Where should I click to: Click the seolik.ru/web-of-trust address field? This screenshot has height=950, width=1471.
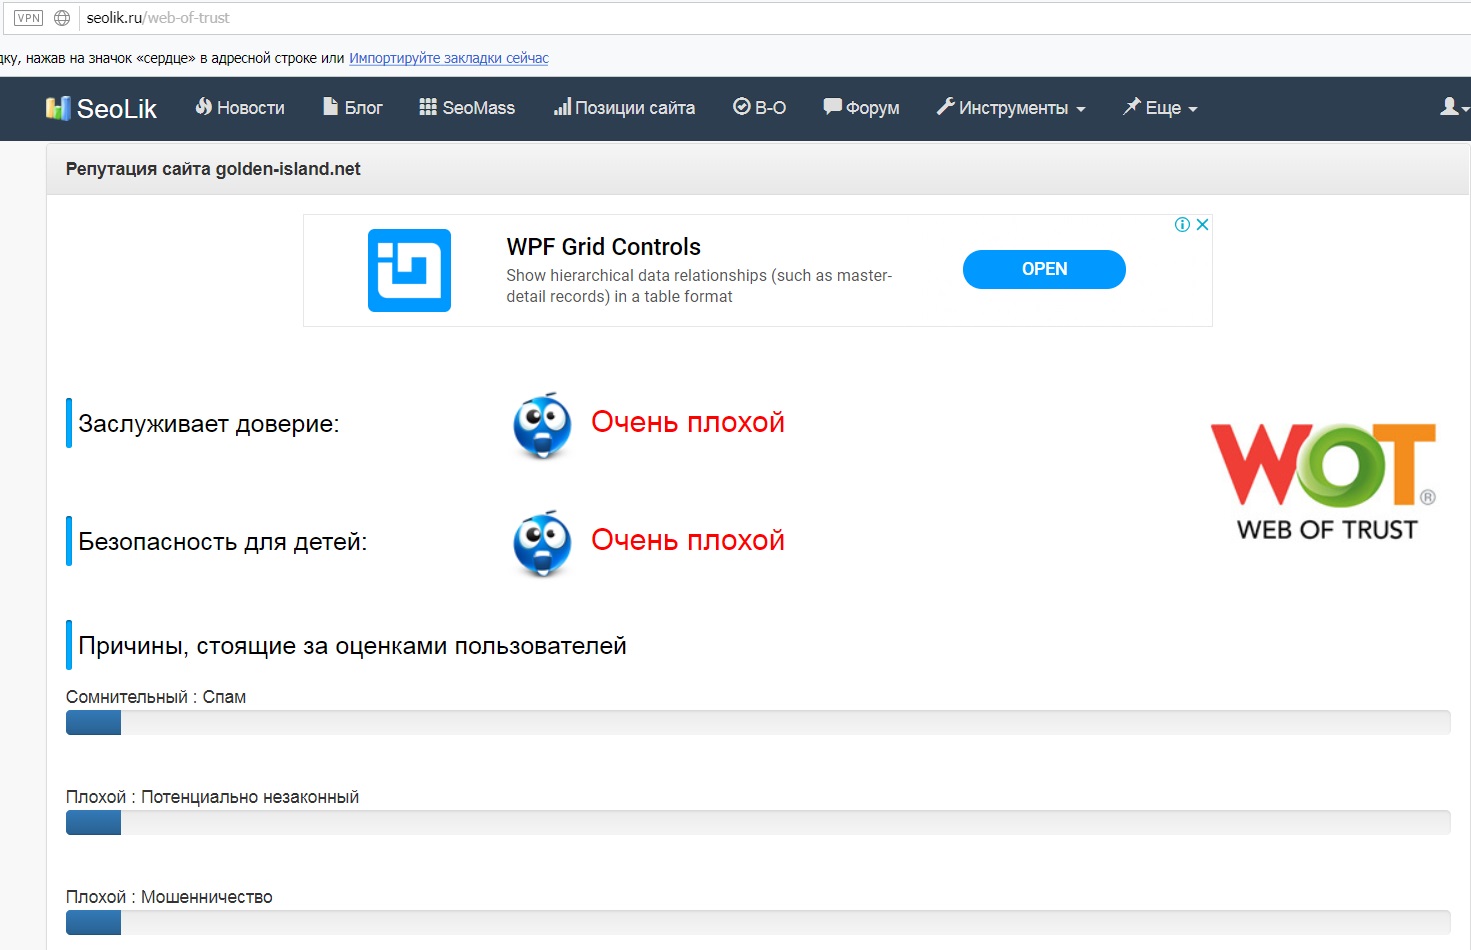pos(775,18)
